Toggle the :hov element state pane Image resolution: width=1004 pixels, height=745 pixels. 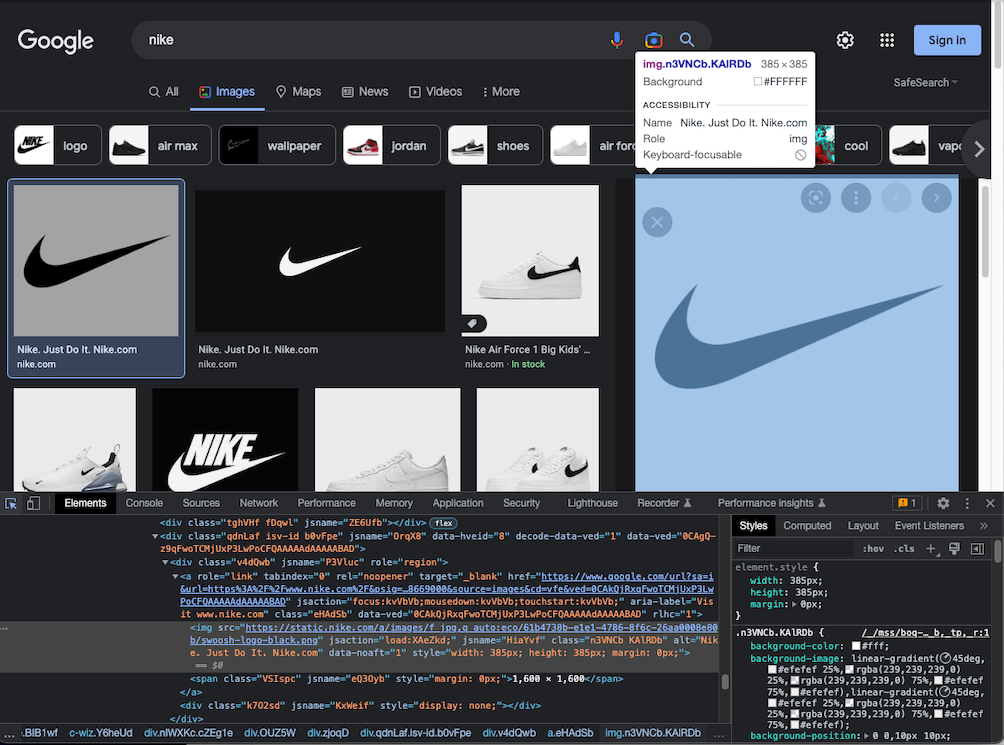click(873, 549)
